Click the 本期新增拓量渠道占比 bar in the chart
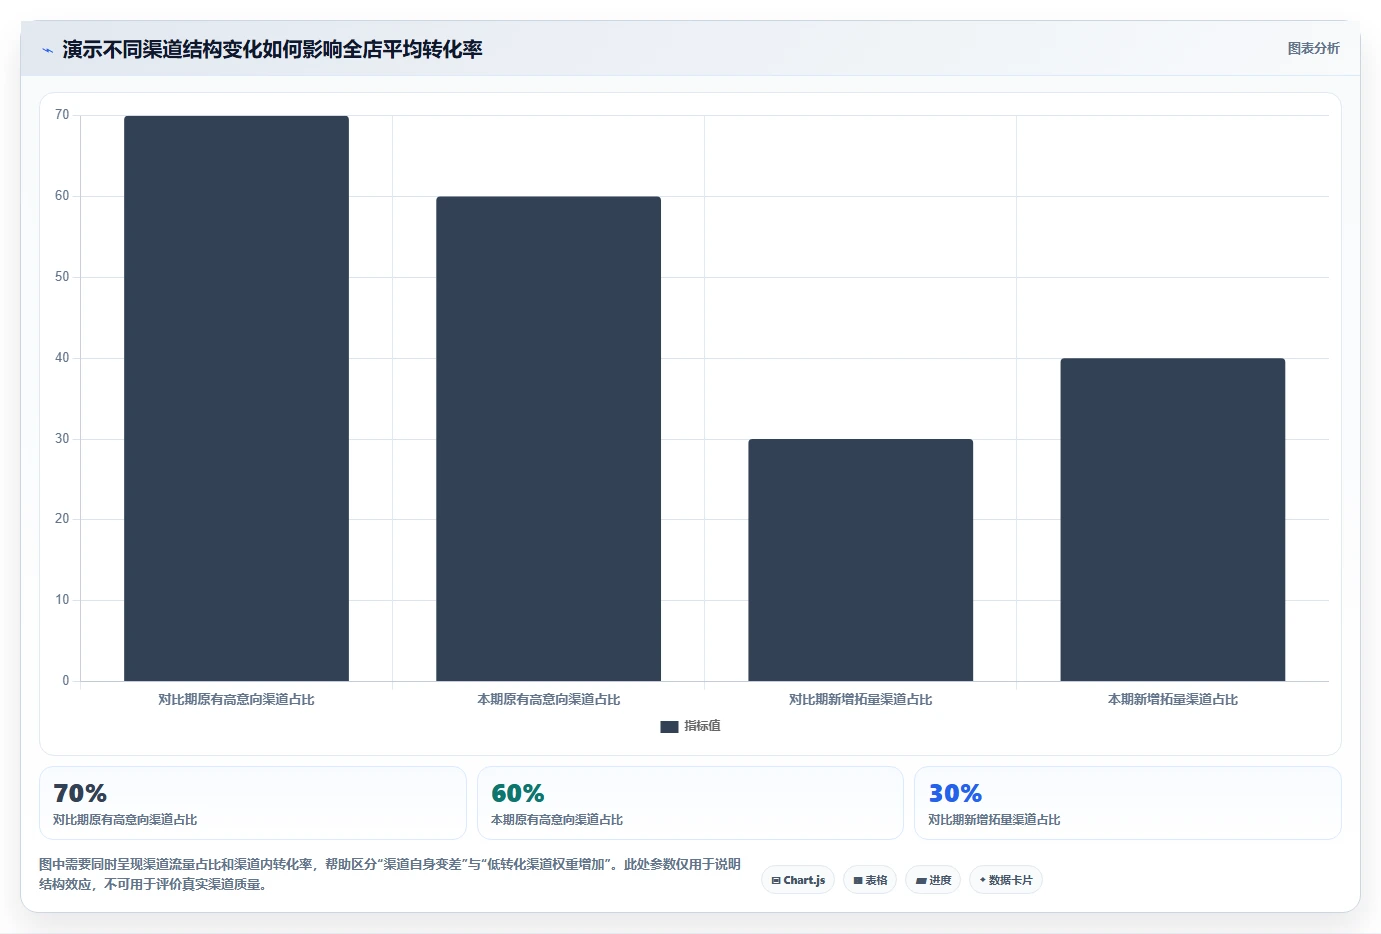Viewport: 1381px width, 934px height. (1172, 520)
